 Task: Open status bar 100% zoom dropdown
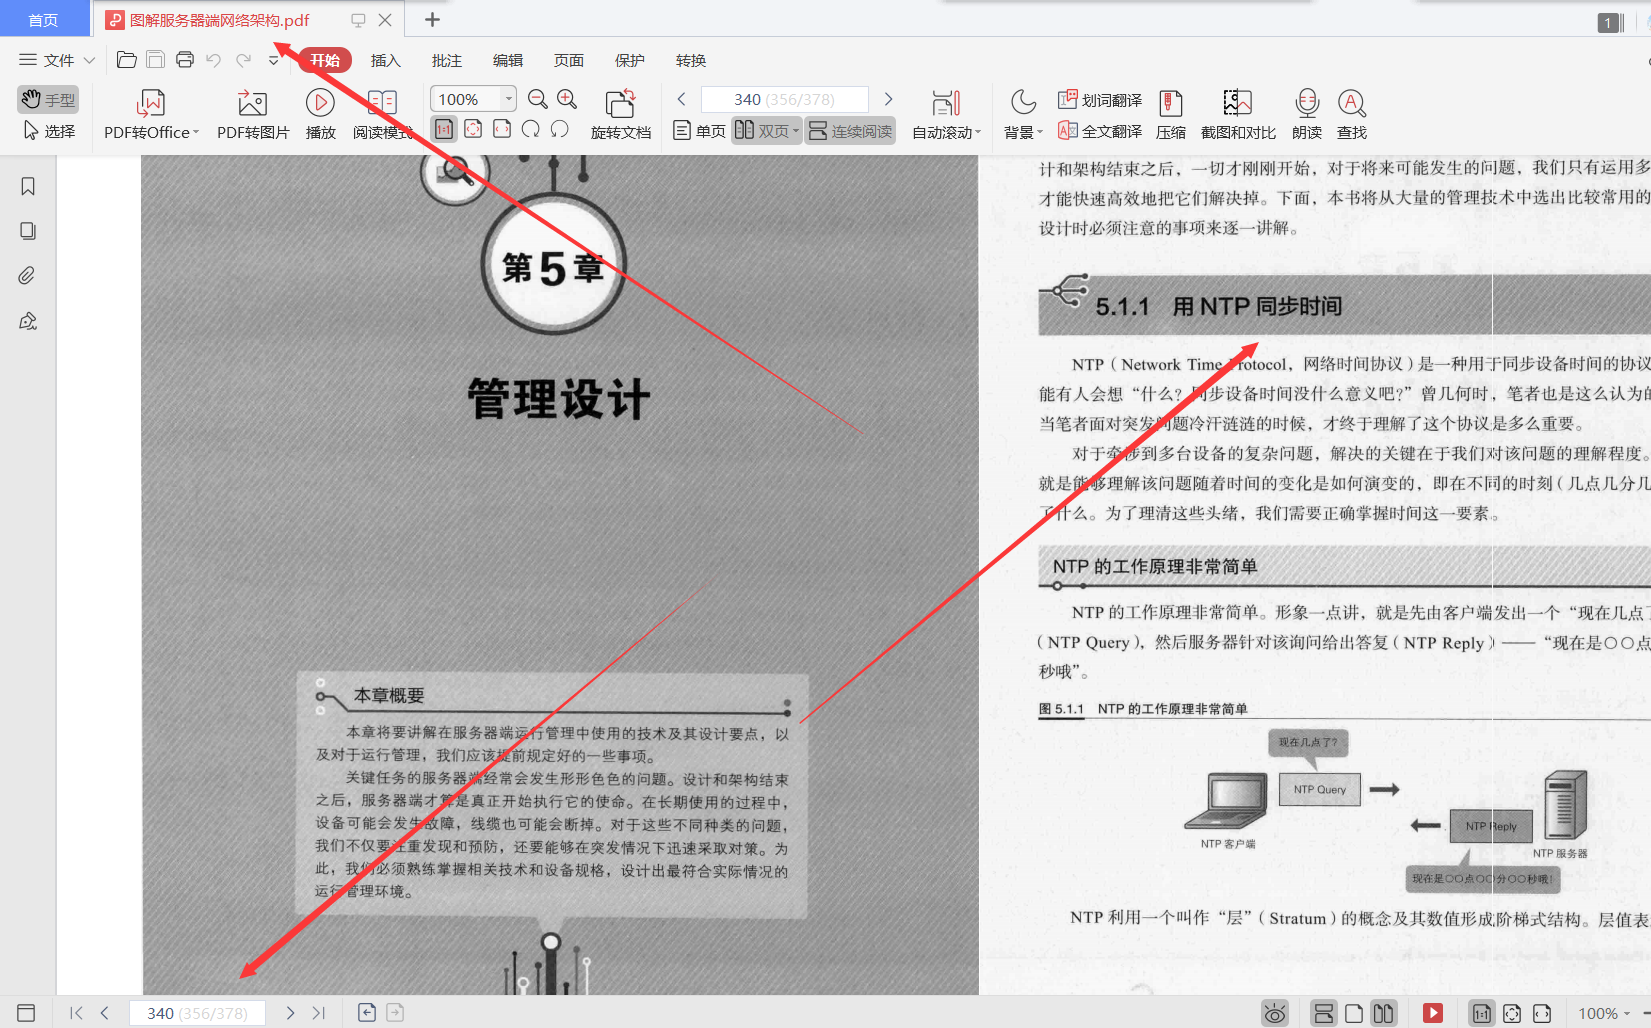(1627, 1013)
